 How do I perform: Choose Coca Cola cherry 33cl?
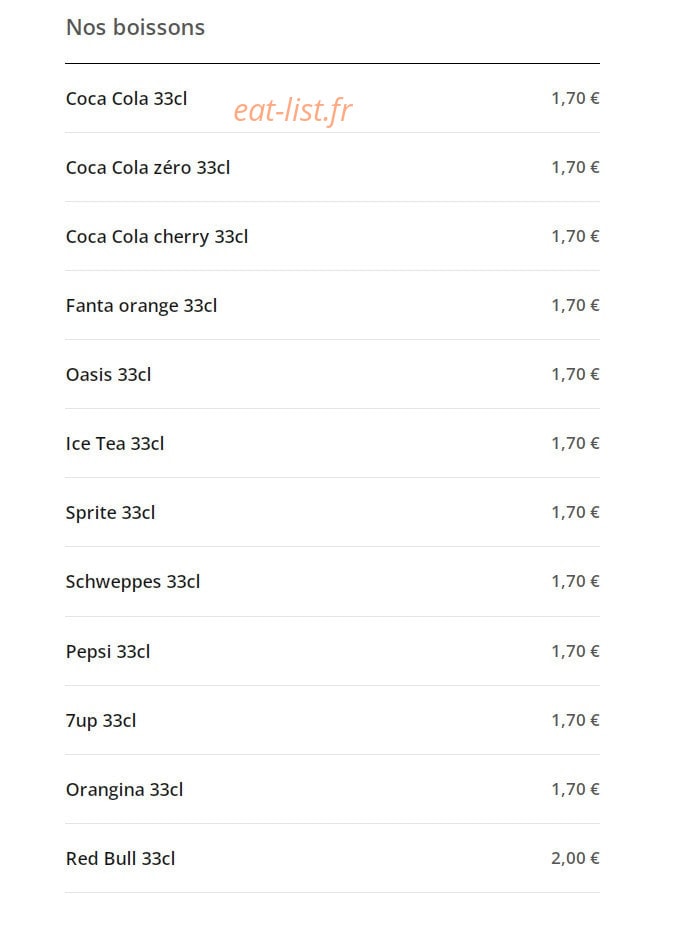(156, 237)
